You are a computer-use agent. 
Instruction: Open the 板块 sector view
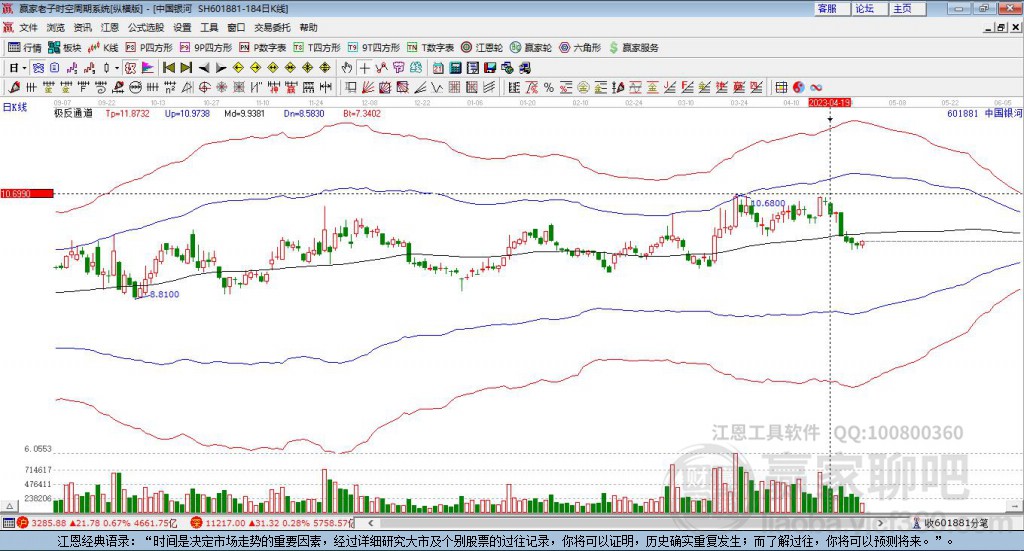pos(65,48)
